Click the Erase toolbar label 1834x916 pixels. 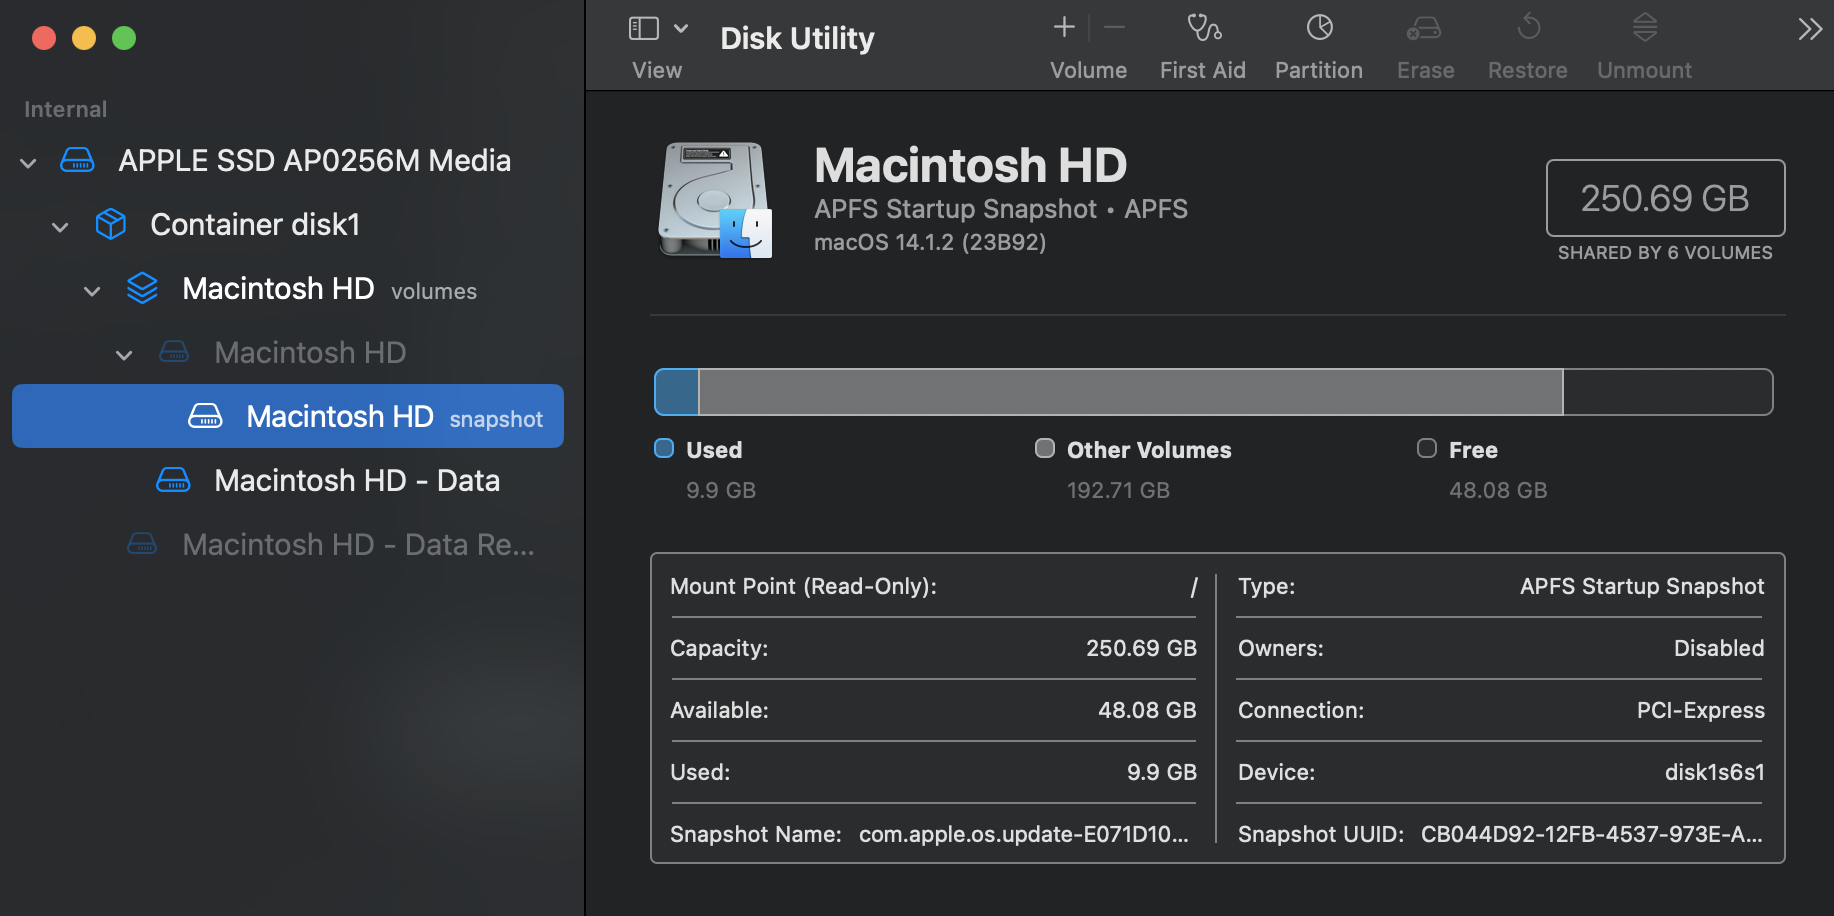coord(1425,70)
